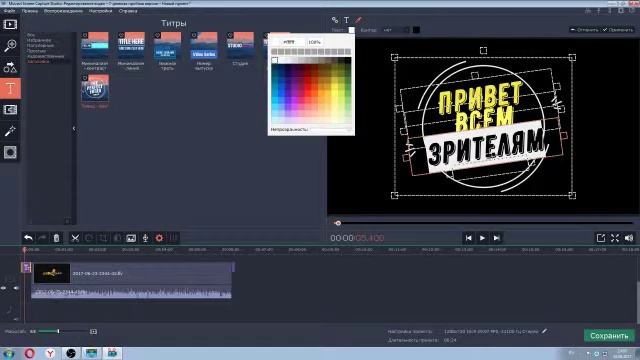Screen dimensions: 640x360
Task: Favorite the 'Studio' title preset
Action: pyautogui.click(x=230, y=36)
